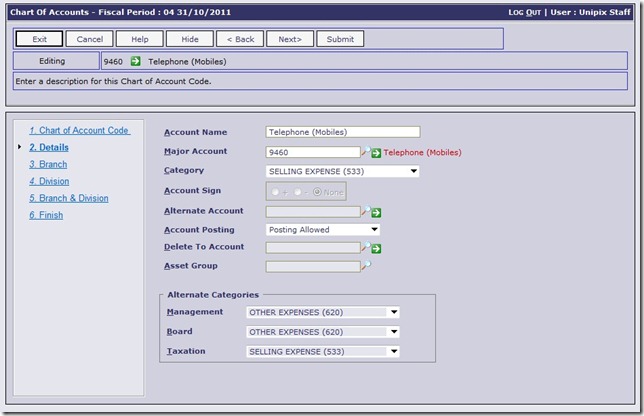The height and width of the screenshot is (416, 644).
Task: Select the None Account Sign option
Action: 319,191
